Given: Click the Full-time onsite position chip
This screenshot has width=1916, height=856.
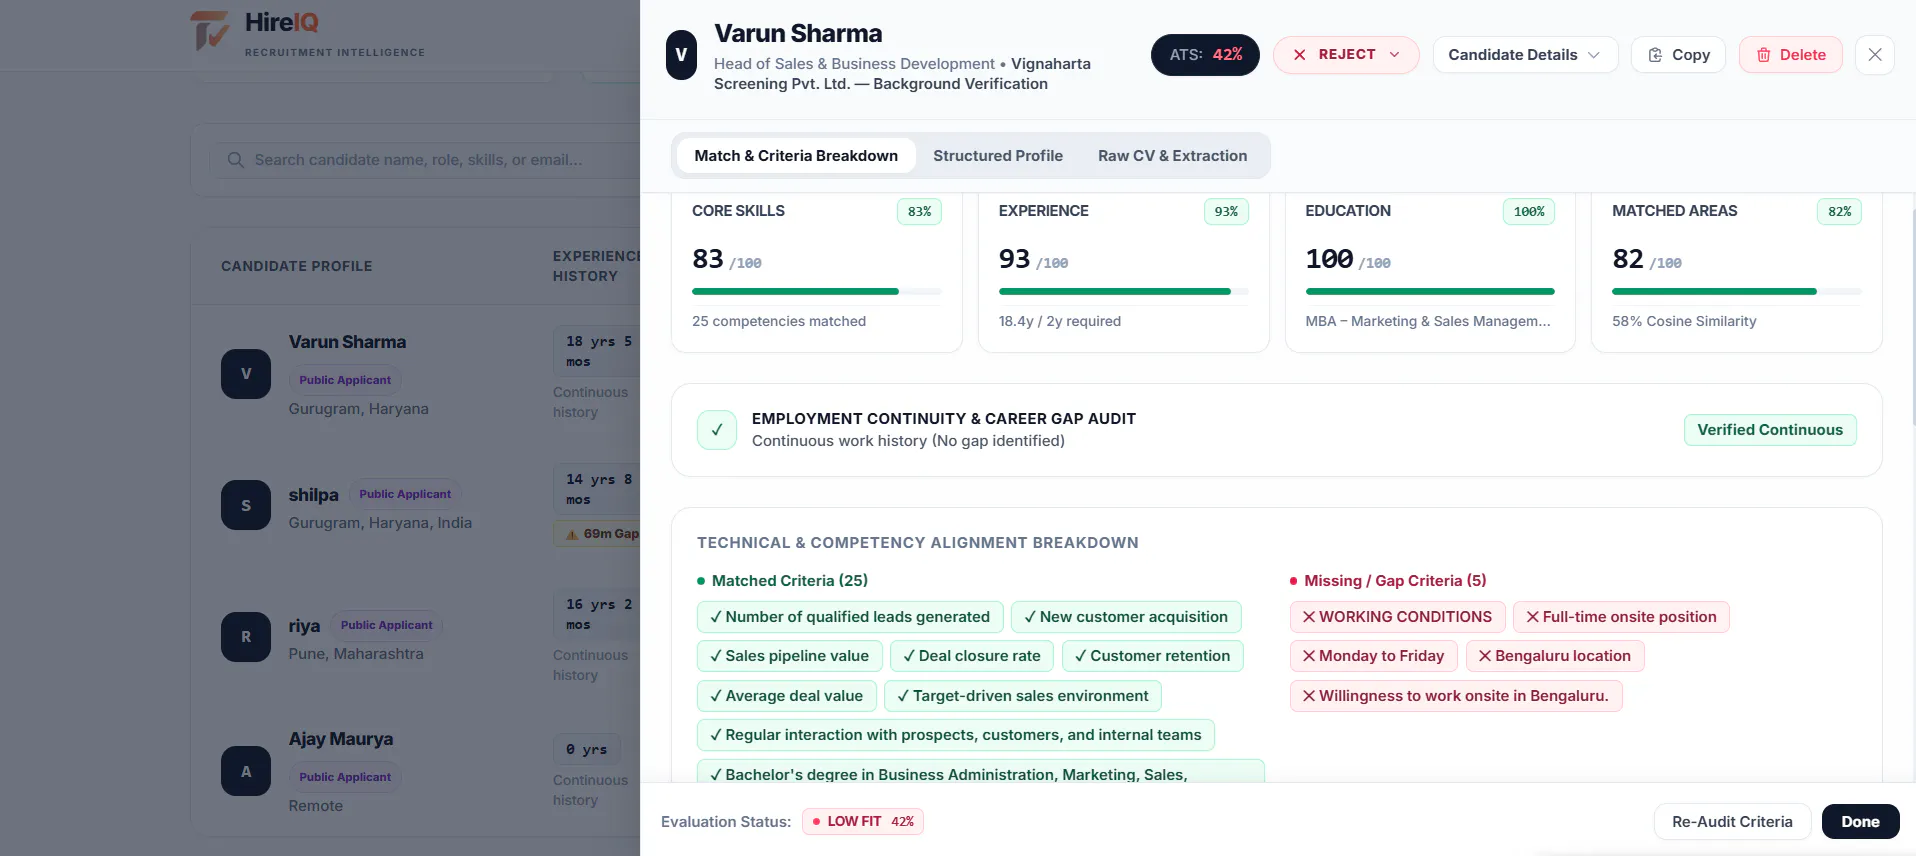Looking at the screenshot, I should coord(1621,617).
